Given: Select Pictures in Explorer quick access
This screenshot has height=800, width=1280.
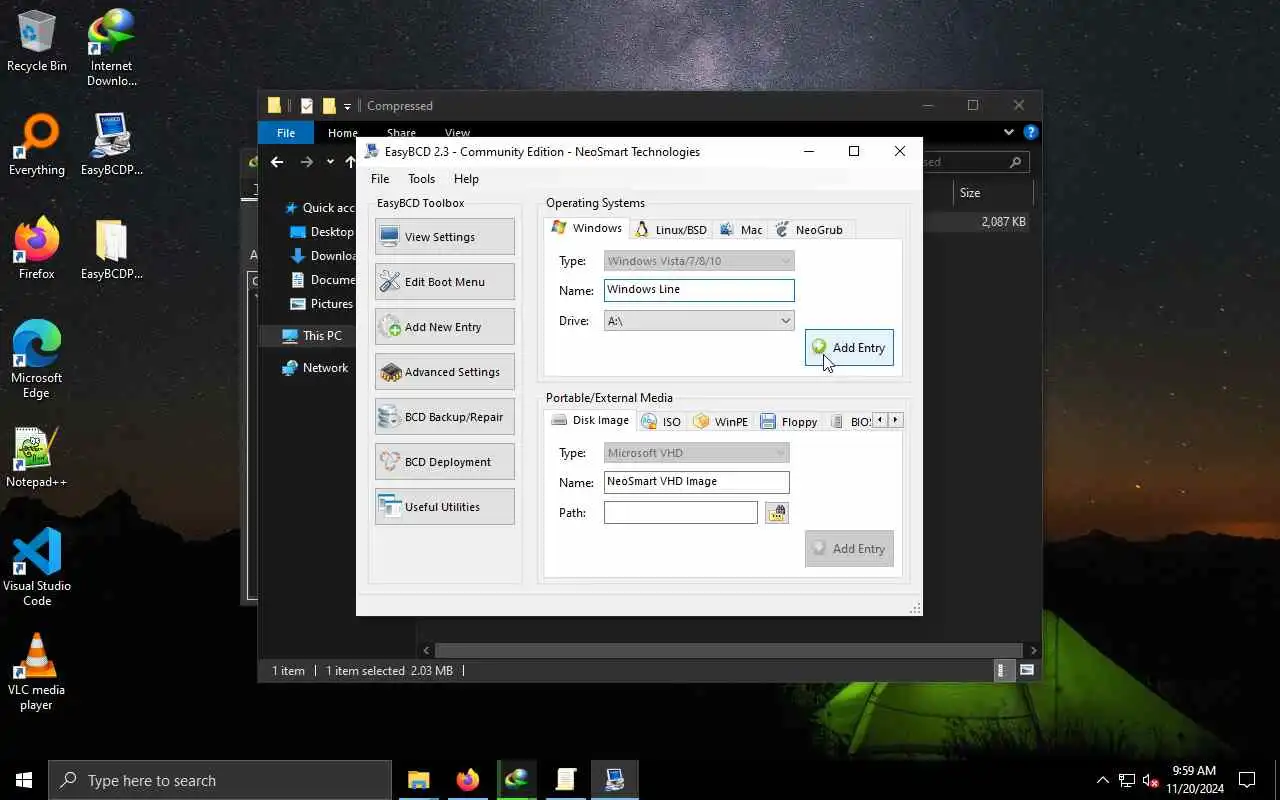Looking at the screenshot, I should [331, 304].
